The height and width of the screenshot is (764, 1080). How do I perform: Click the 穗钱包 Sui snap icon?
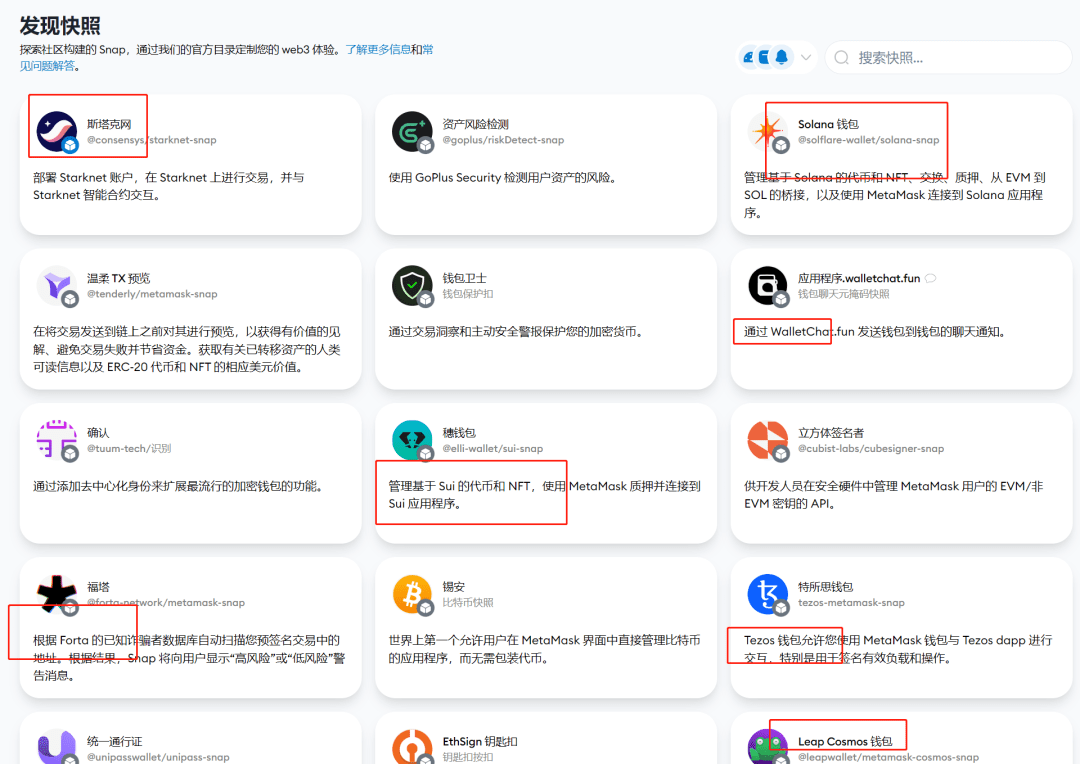pos(413,439)
